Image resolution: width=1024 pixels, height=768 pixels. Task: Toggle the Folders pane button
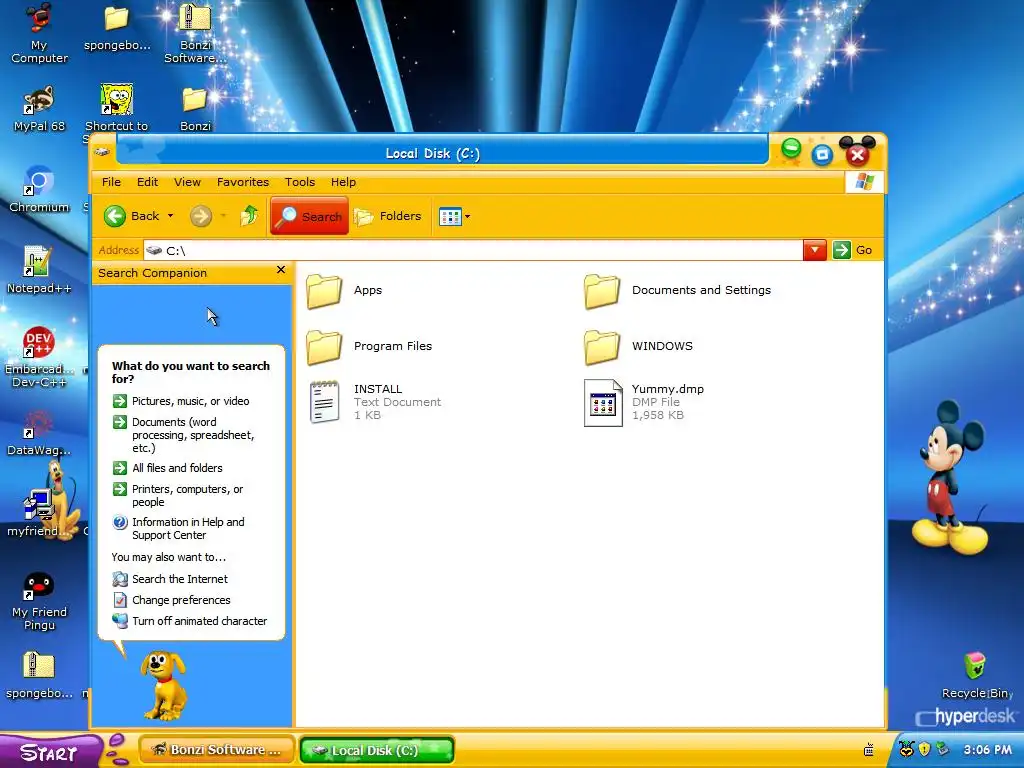(388, 216)
